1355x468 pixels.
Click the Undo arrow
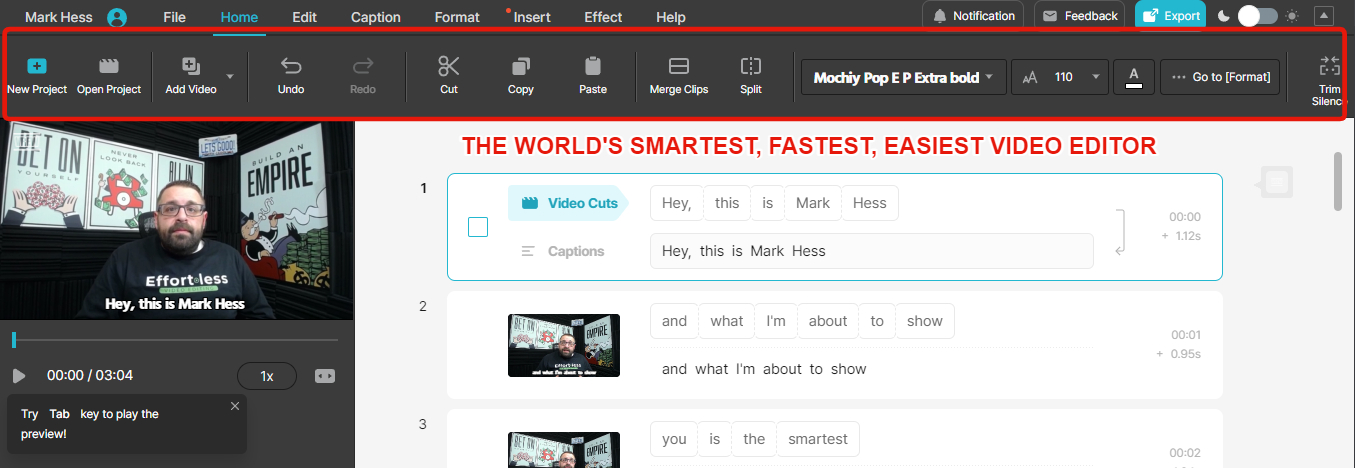(x=291, y=67)
